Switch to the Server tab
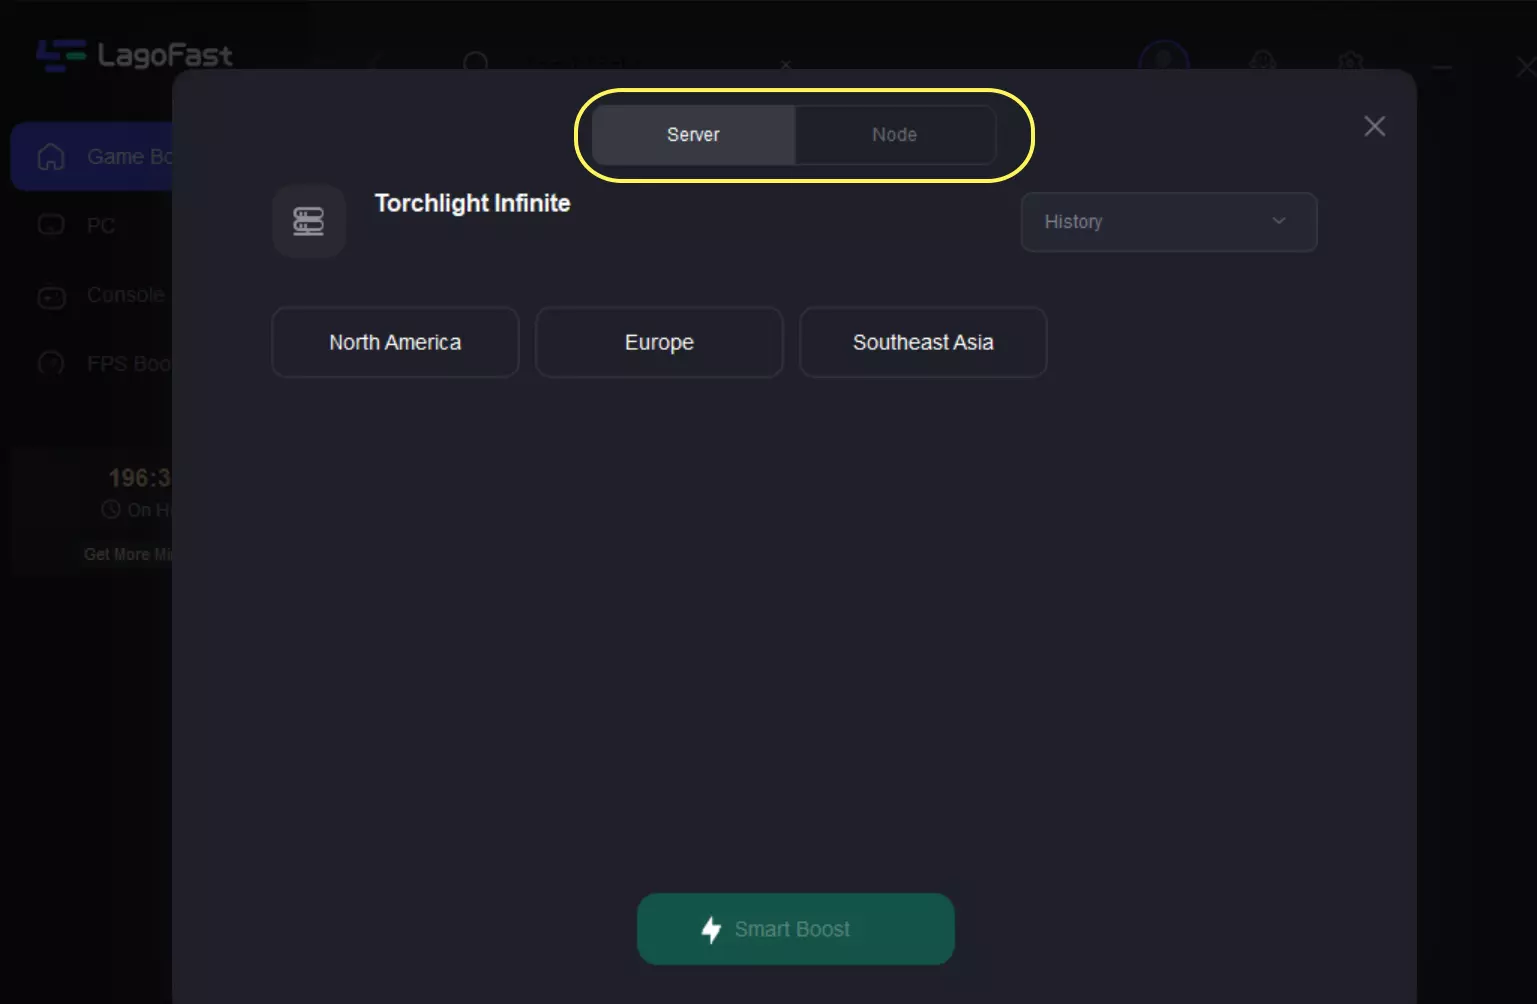1537x1004 pixels. 693,135
